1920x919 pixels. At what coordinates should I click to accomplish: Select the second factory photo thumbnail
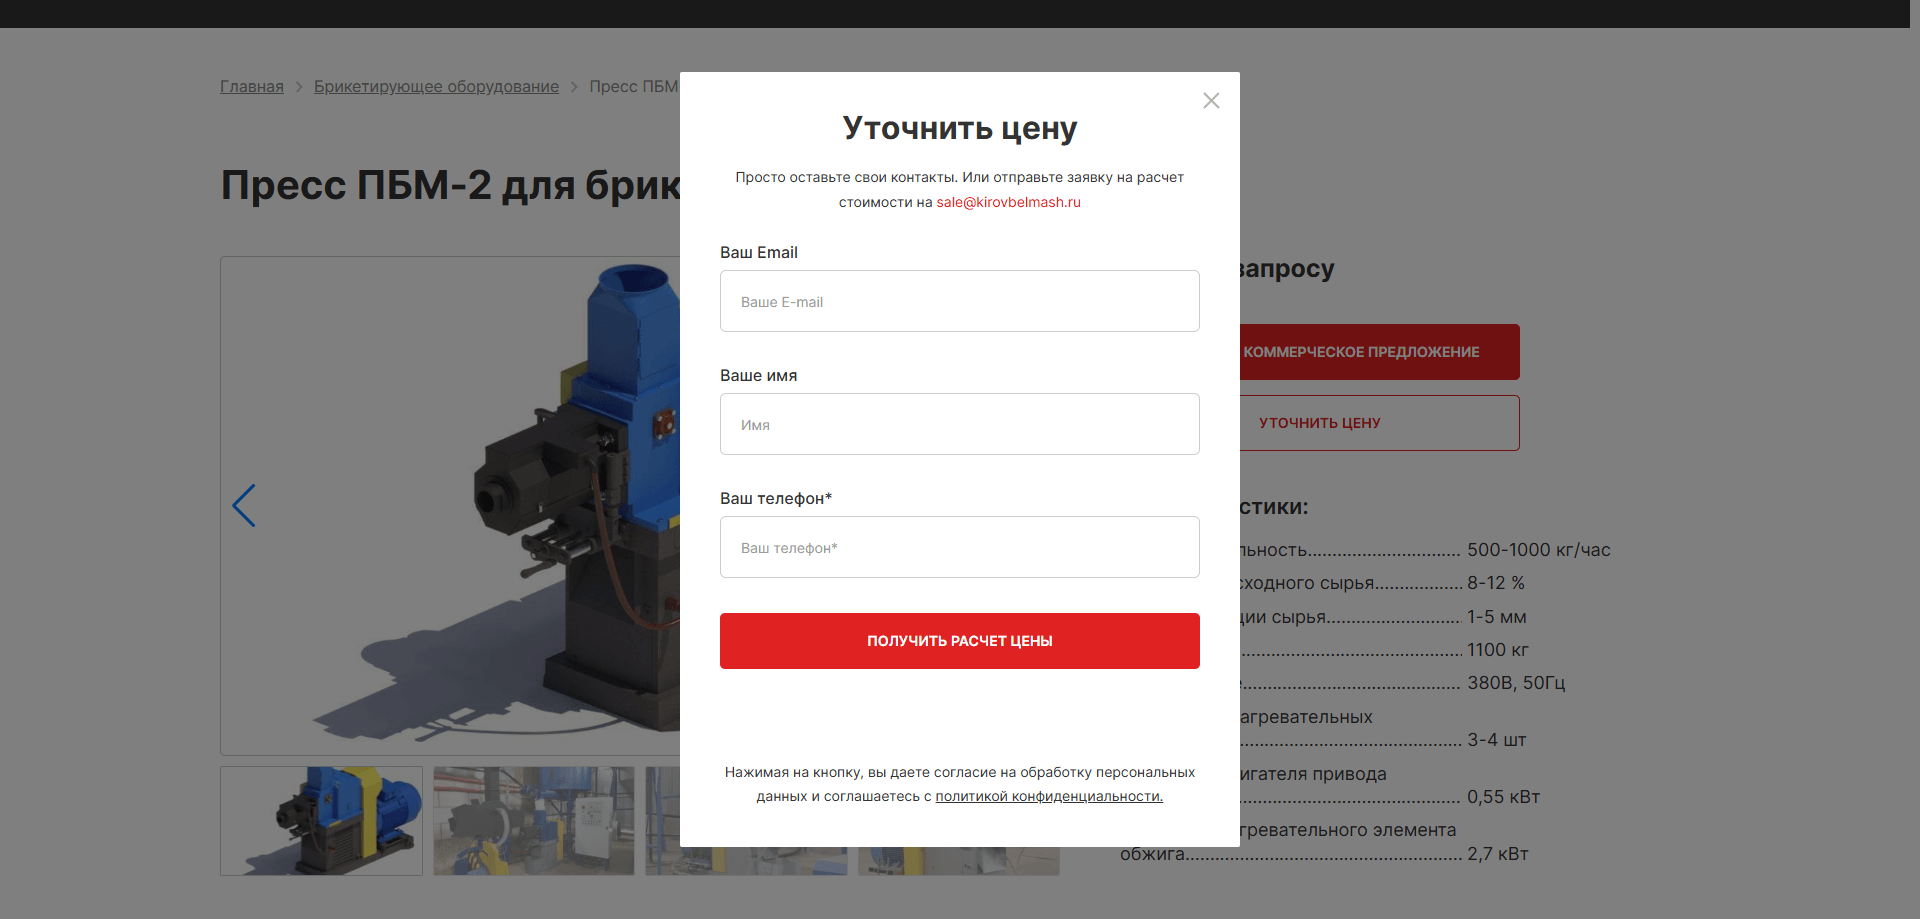pos(534,821)
